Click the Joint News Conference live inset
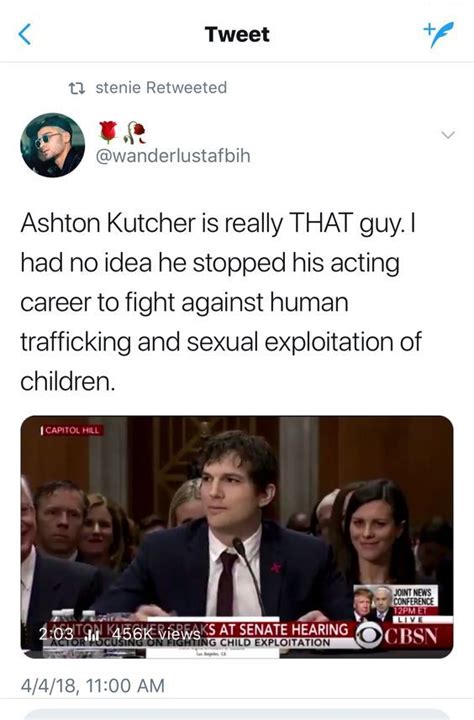Image resolution: width=474 pixels, height=720 pixels. [x=396, y=603]
